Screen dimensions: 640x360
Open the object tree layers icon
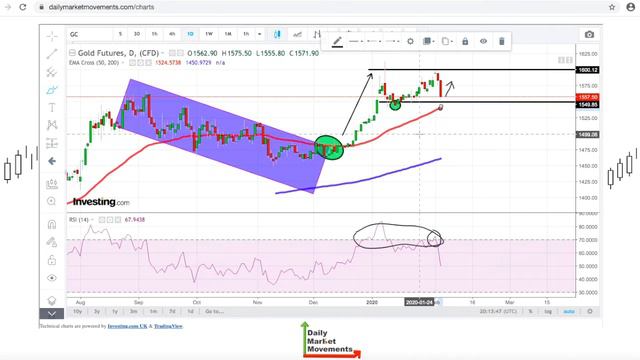(x=52, y=301)
